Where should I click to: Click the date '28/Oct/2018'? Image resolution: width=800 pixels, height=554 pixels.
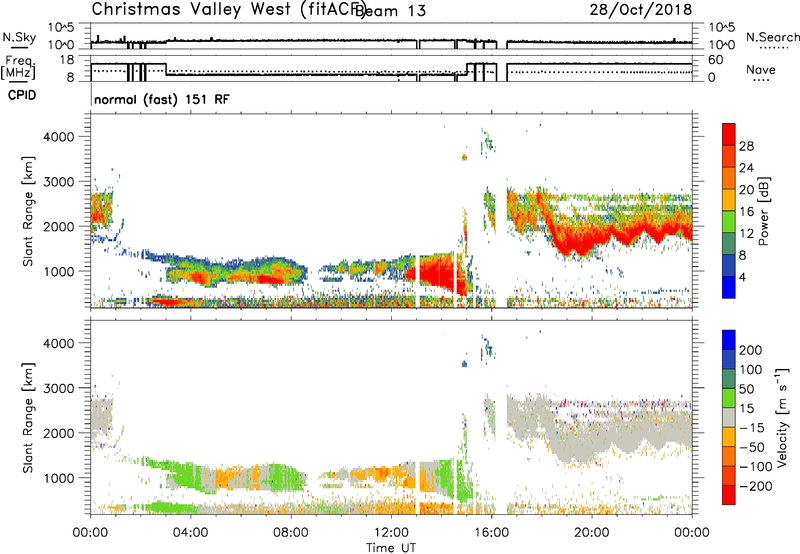(641, 10)
